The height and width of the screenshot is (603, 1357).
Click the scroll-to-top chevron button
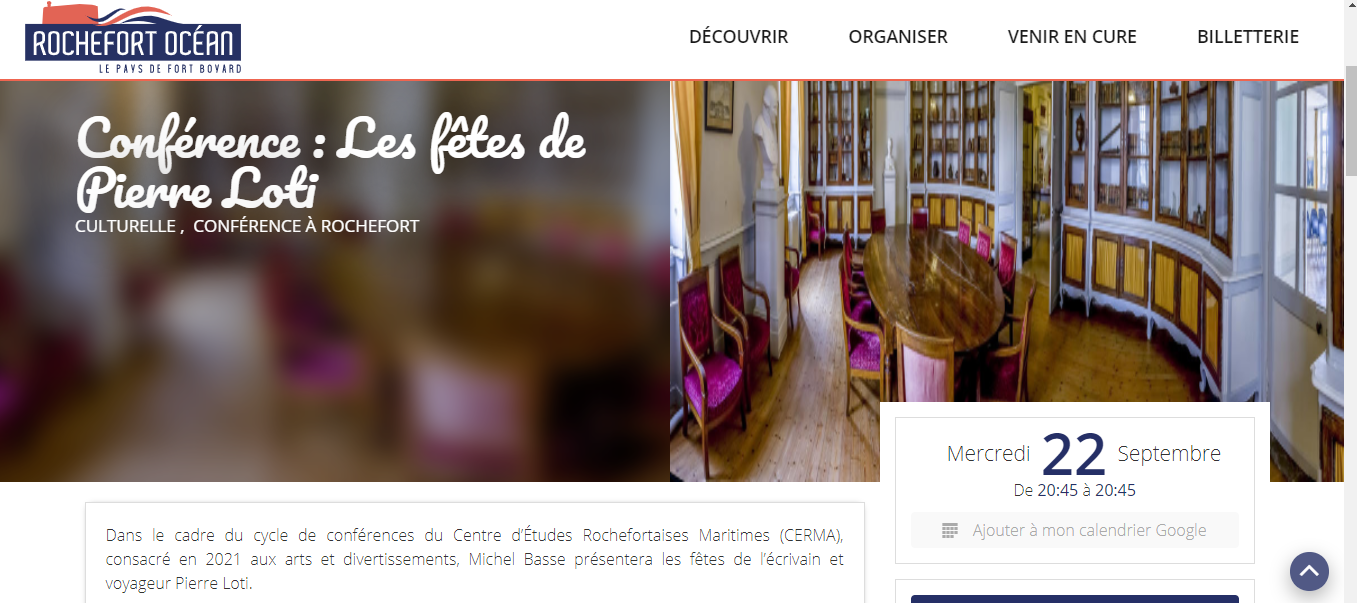(x=1309, y=571)
